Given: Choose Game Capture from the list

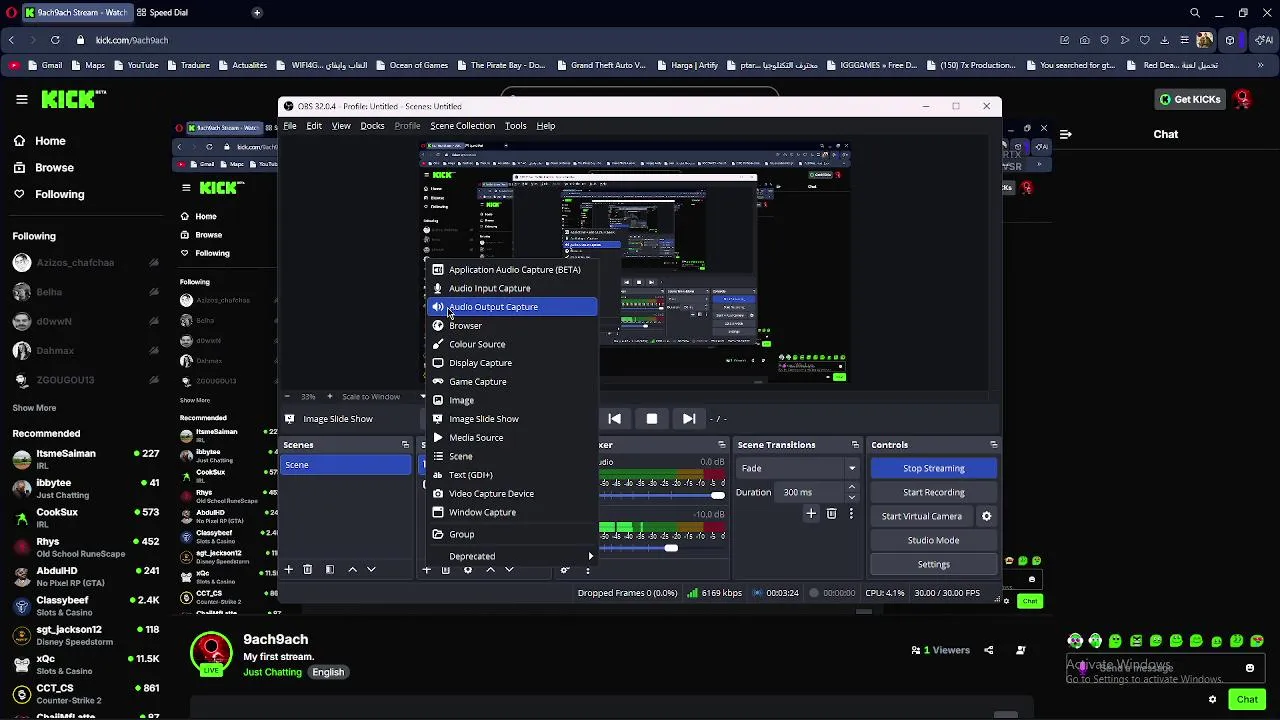Looking at the screenshot, I should click(x=512, y=382).
